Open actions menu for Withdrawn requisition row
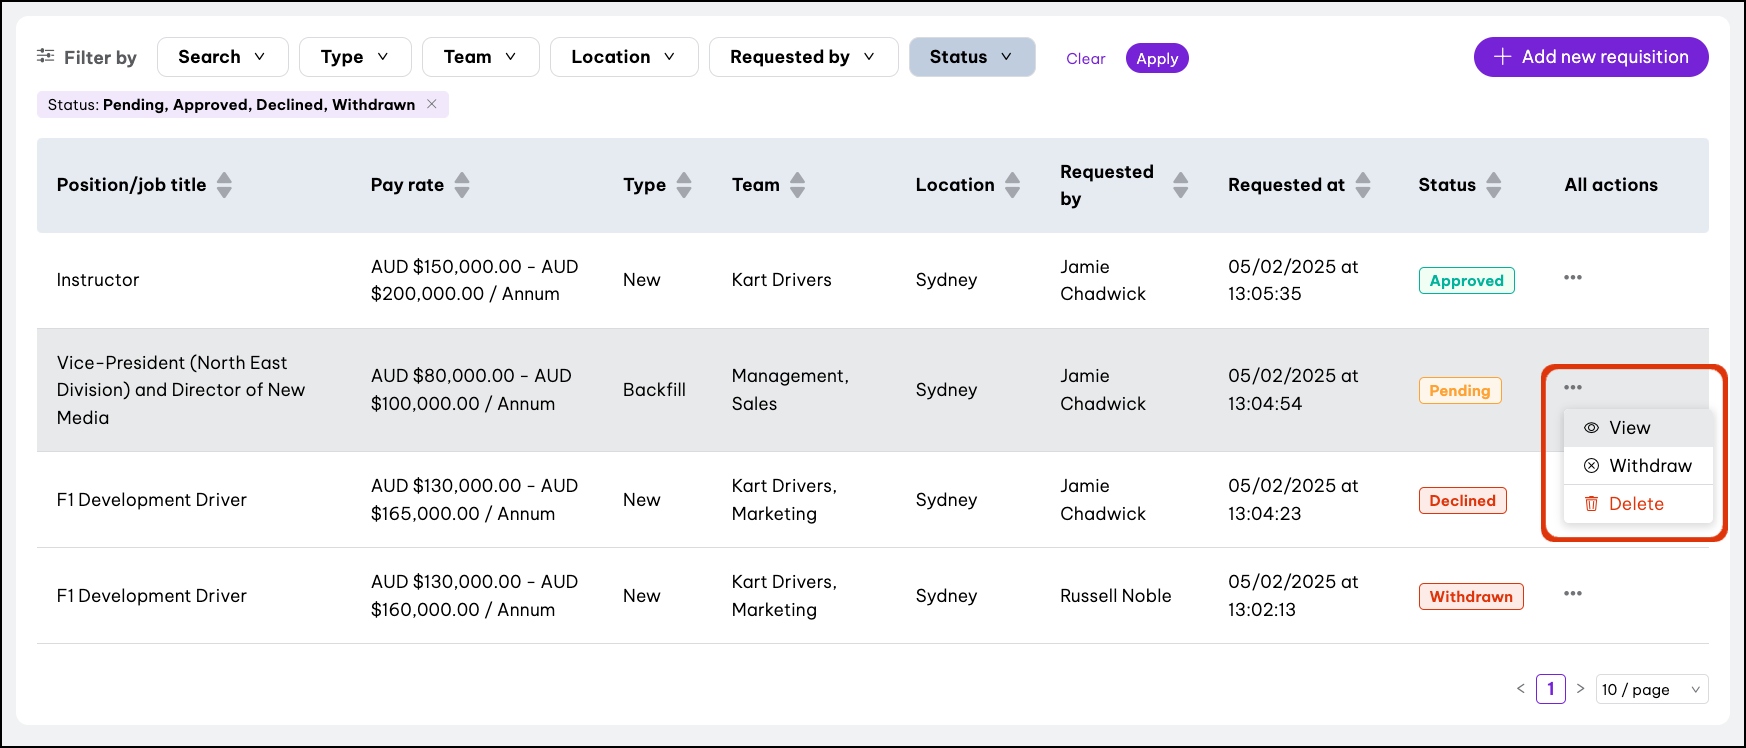The image size is (1746, 748). [1572, 594]
